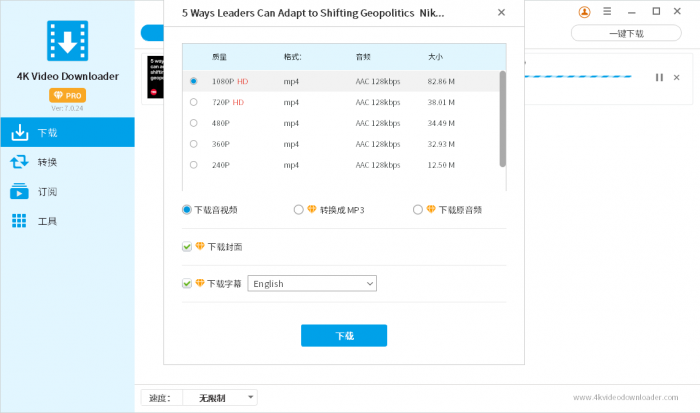This screenshot has width=700, height=413.
Task: Open the 订阅 (Subscribe) sidebar section
Action: pyautogui.click(x=67, y=192)
